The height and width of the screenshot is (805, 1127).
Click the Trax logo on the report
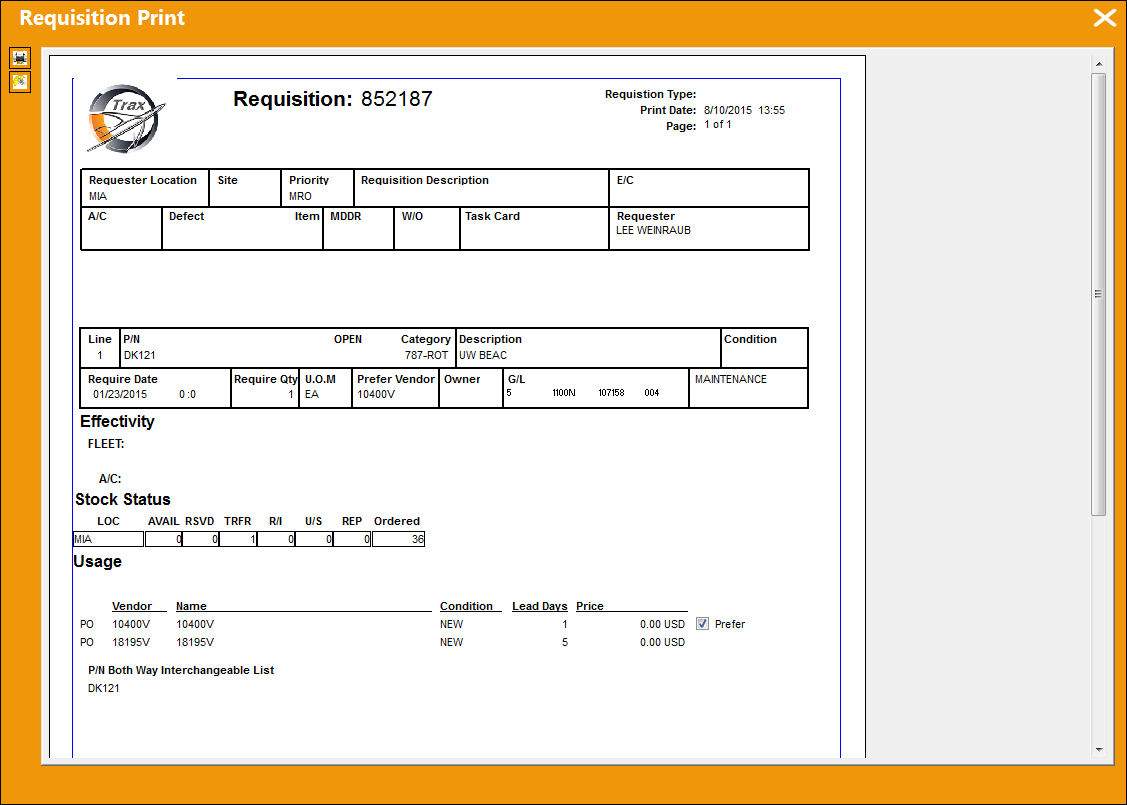126,118
